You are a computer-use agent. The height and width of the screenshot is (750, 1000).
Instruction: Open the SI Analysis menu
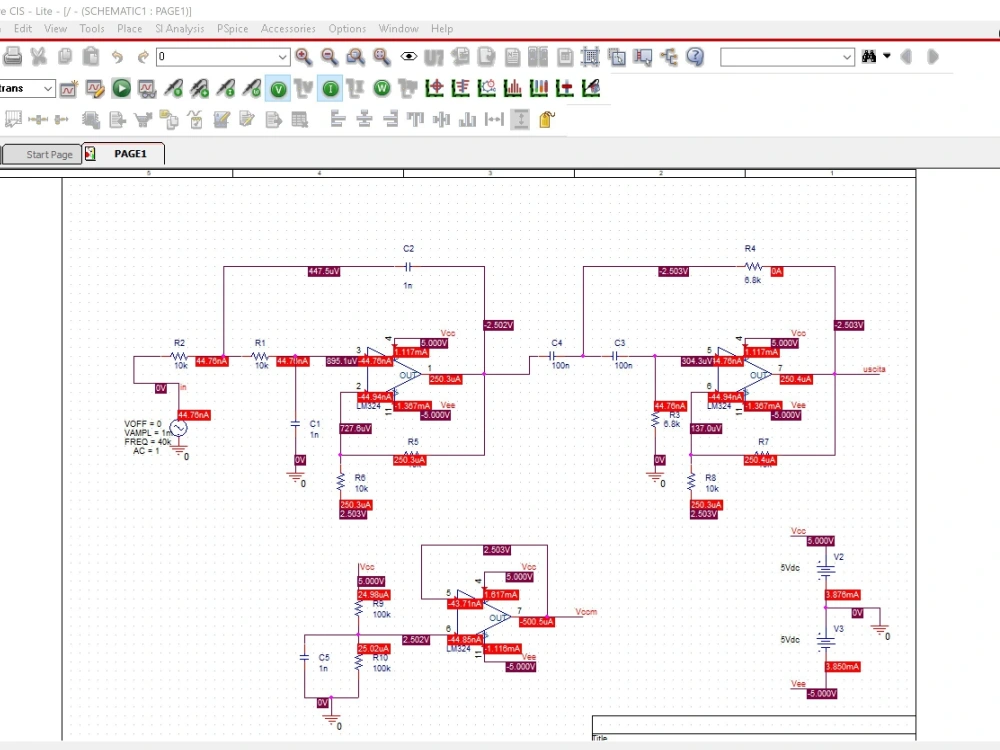[x=180, y=29]
